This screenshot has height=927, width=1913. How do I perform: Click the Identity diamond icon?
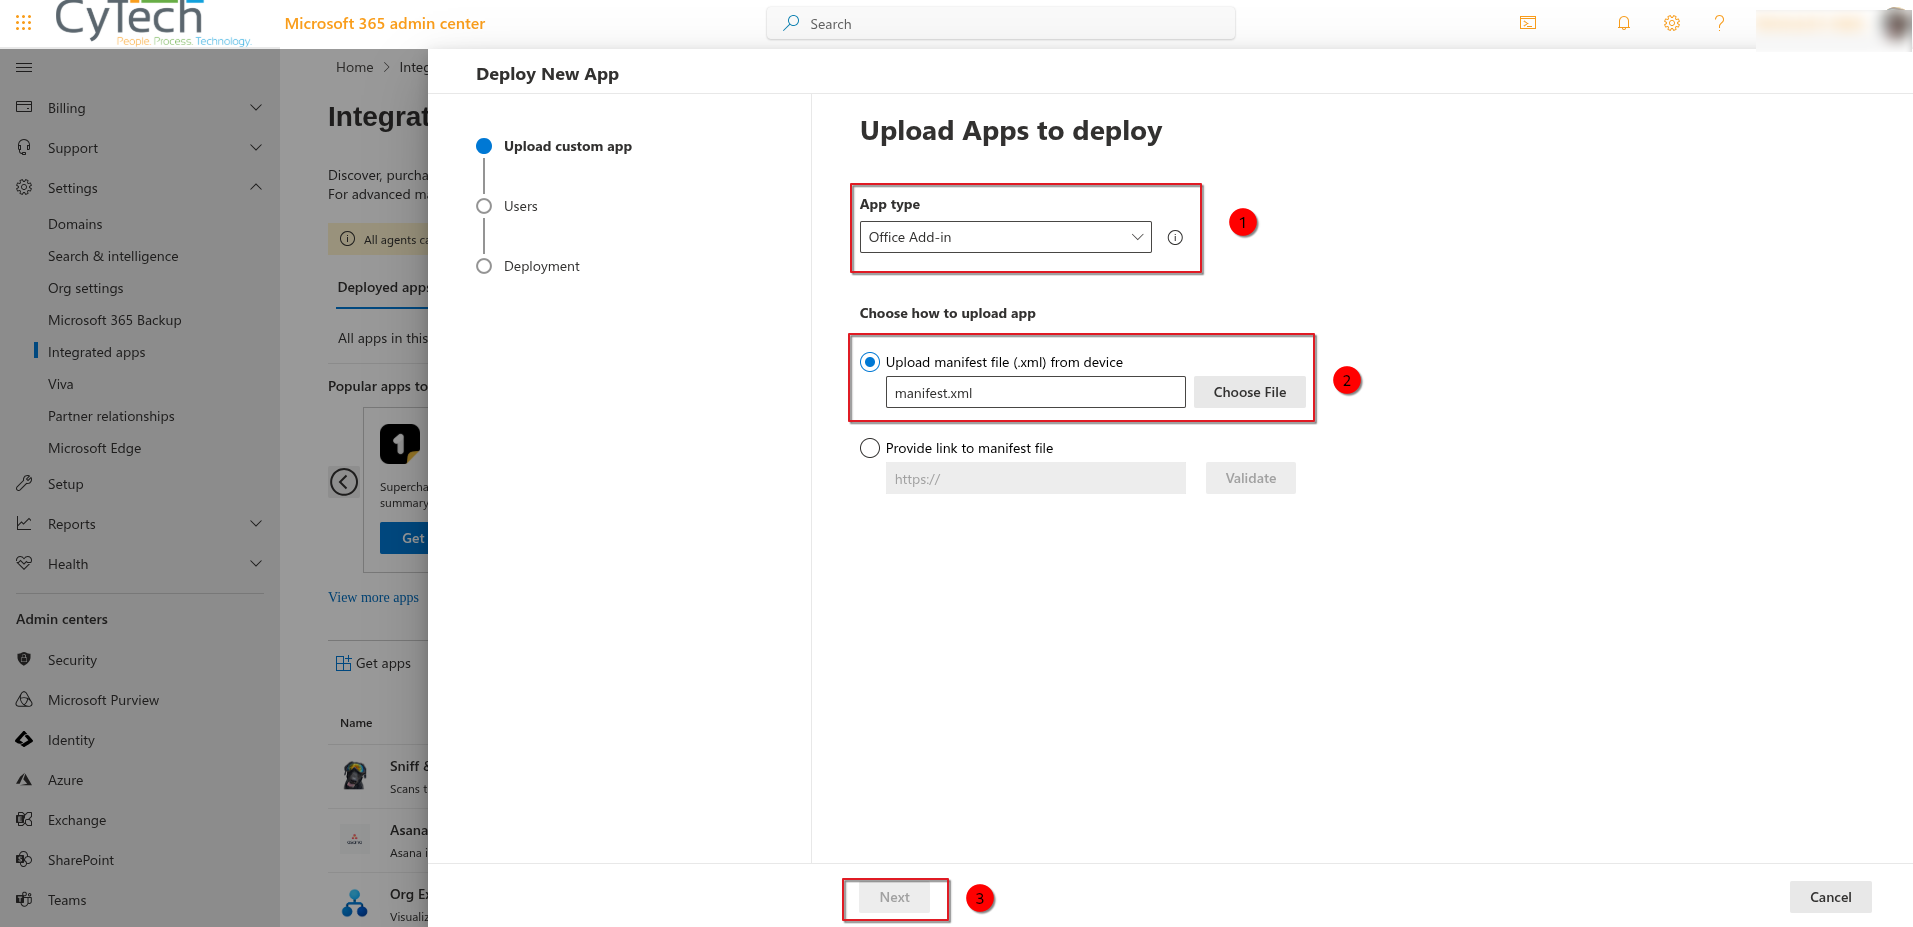click(x=24, y=739)
